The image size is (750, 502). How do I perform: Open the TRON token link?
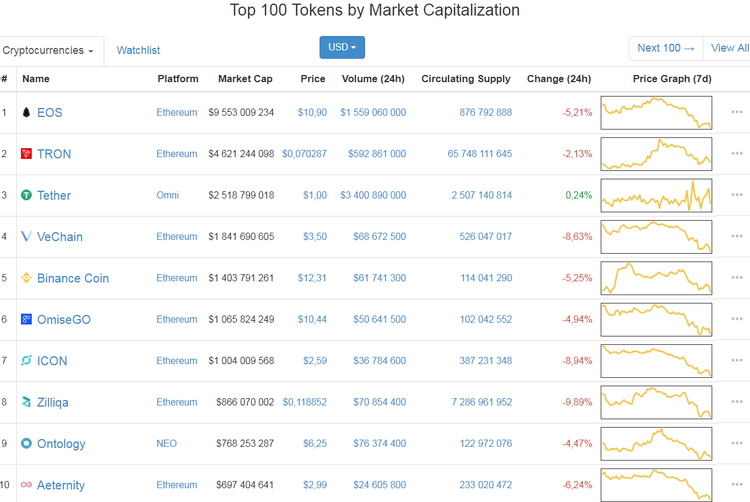54,154
